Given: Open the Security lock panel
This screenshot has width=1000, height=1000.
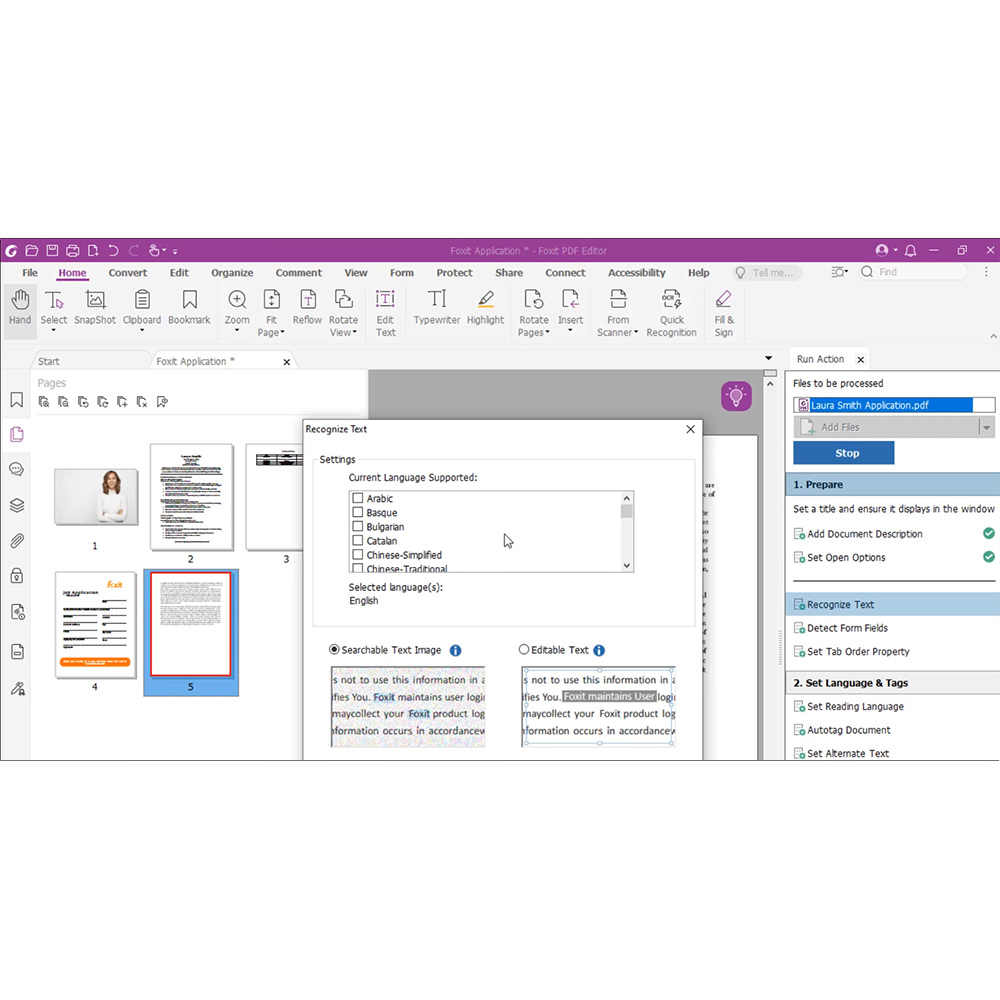Looking at the screenshot, I should (17, 576).
